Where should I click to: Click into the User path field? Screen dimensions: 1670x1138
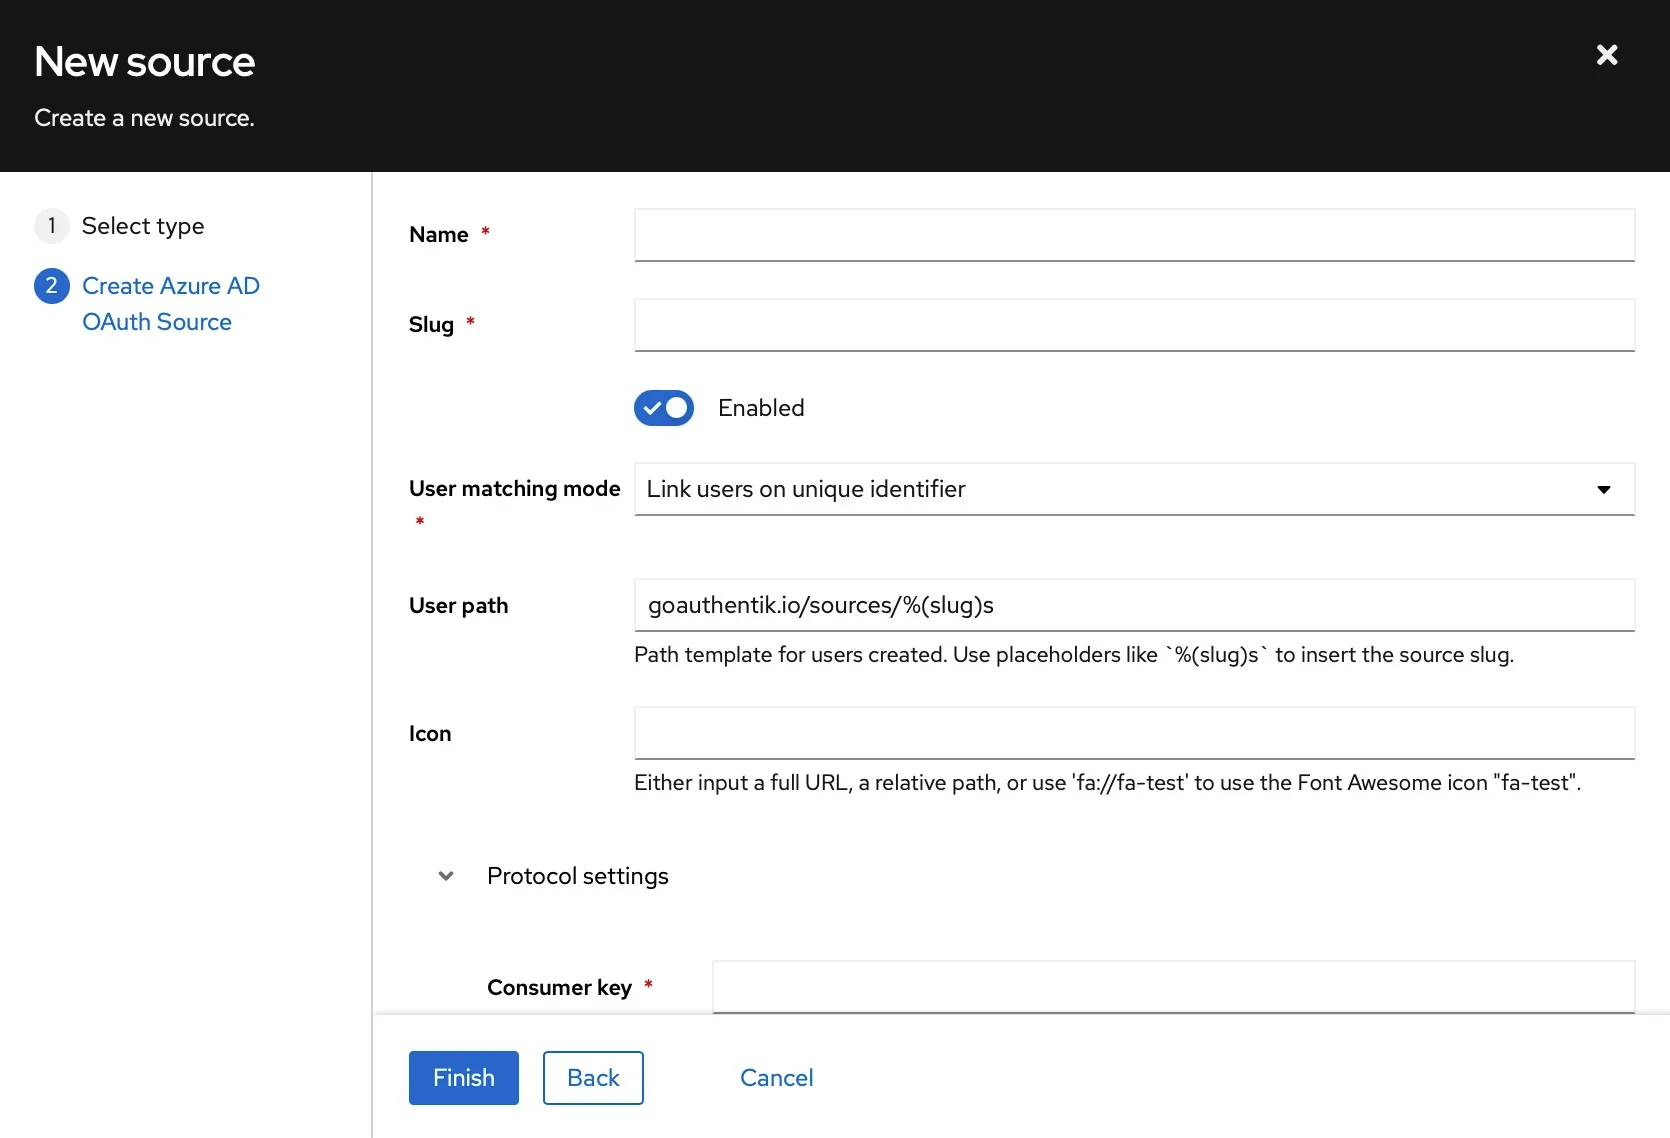coord(1134,605)
